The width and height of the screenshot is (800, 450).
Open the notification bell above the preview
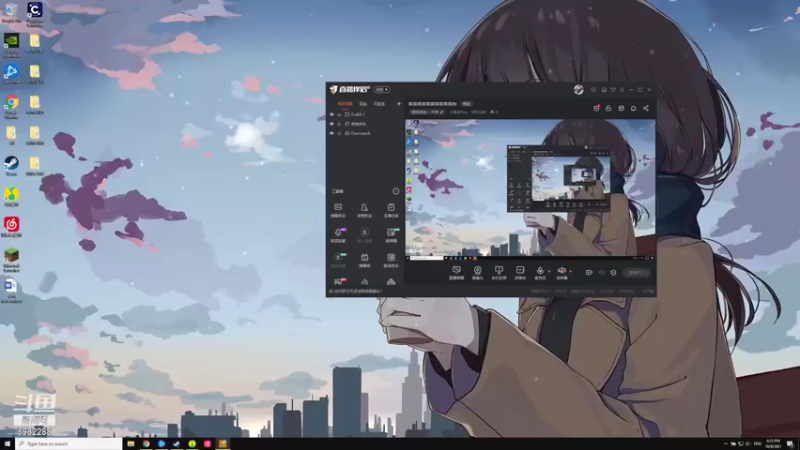point(633,108)
